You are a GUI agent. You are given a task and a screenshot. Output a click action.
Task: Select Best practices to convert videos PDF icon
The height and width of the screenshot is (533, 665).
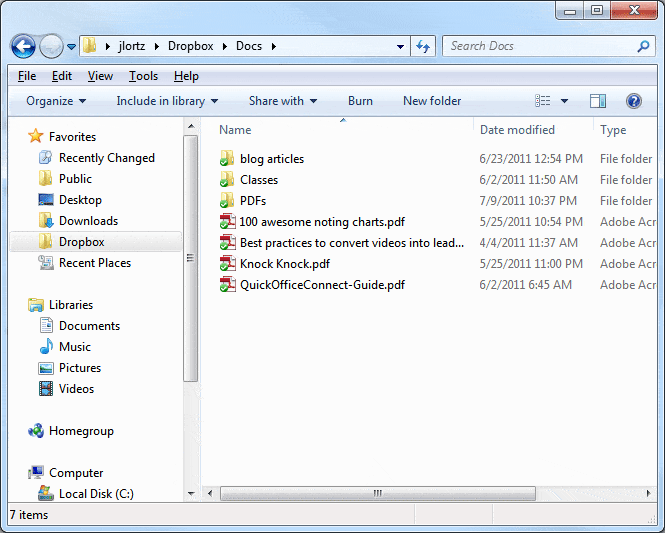[x=227, y=243]
